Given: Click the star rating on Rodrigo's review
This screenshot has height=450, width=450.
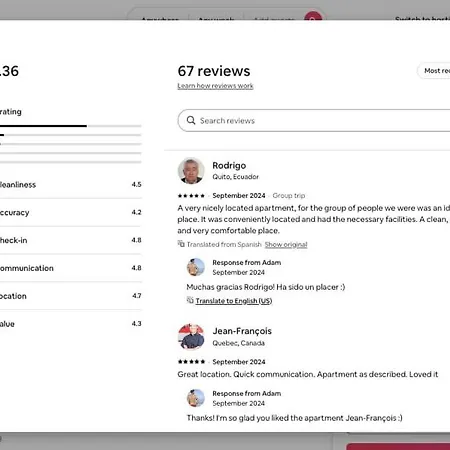Looking at the screenshot, I should pos(191,196).
